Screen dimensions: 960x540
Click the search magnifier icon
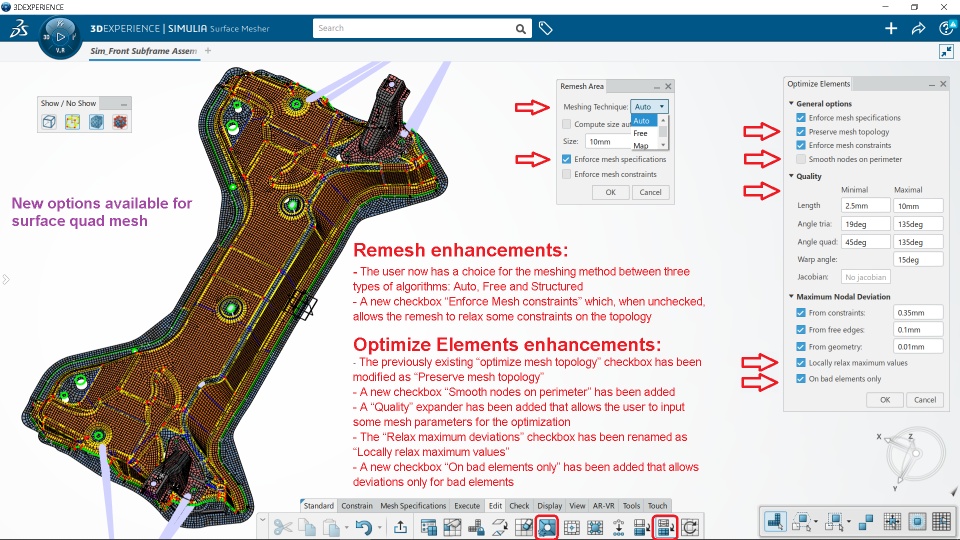(x=520, y=28)
